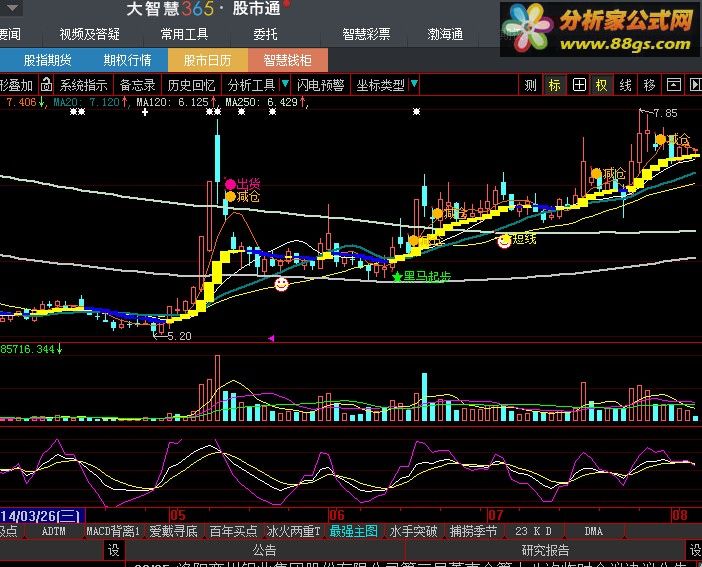Open the 系统指示 toolbar item
This screenshot has height=567, width=702.
[83, 85]
